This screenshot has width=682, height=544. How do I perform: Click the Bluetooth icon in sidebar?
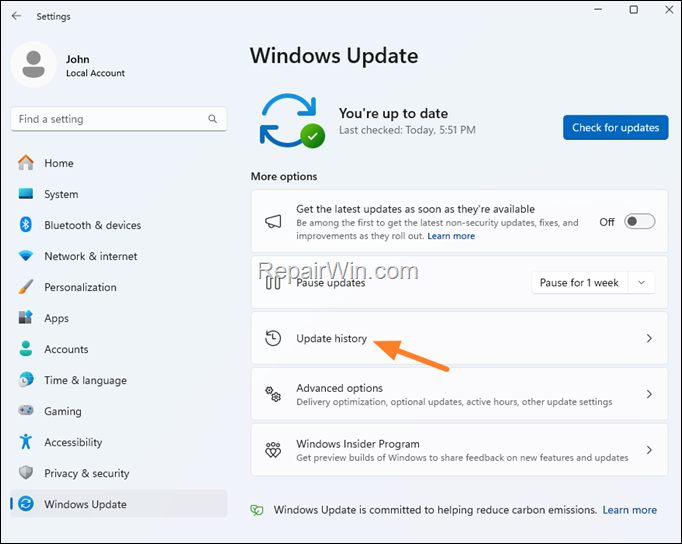click(x=26, y=224)
